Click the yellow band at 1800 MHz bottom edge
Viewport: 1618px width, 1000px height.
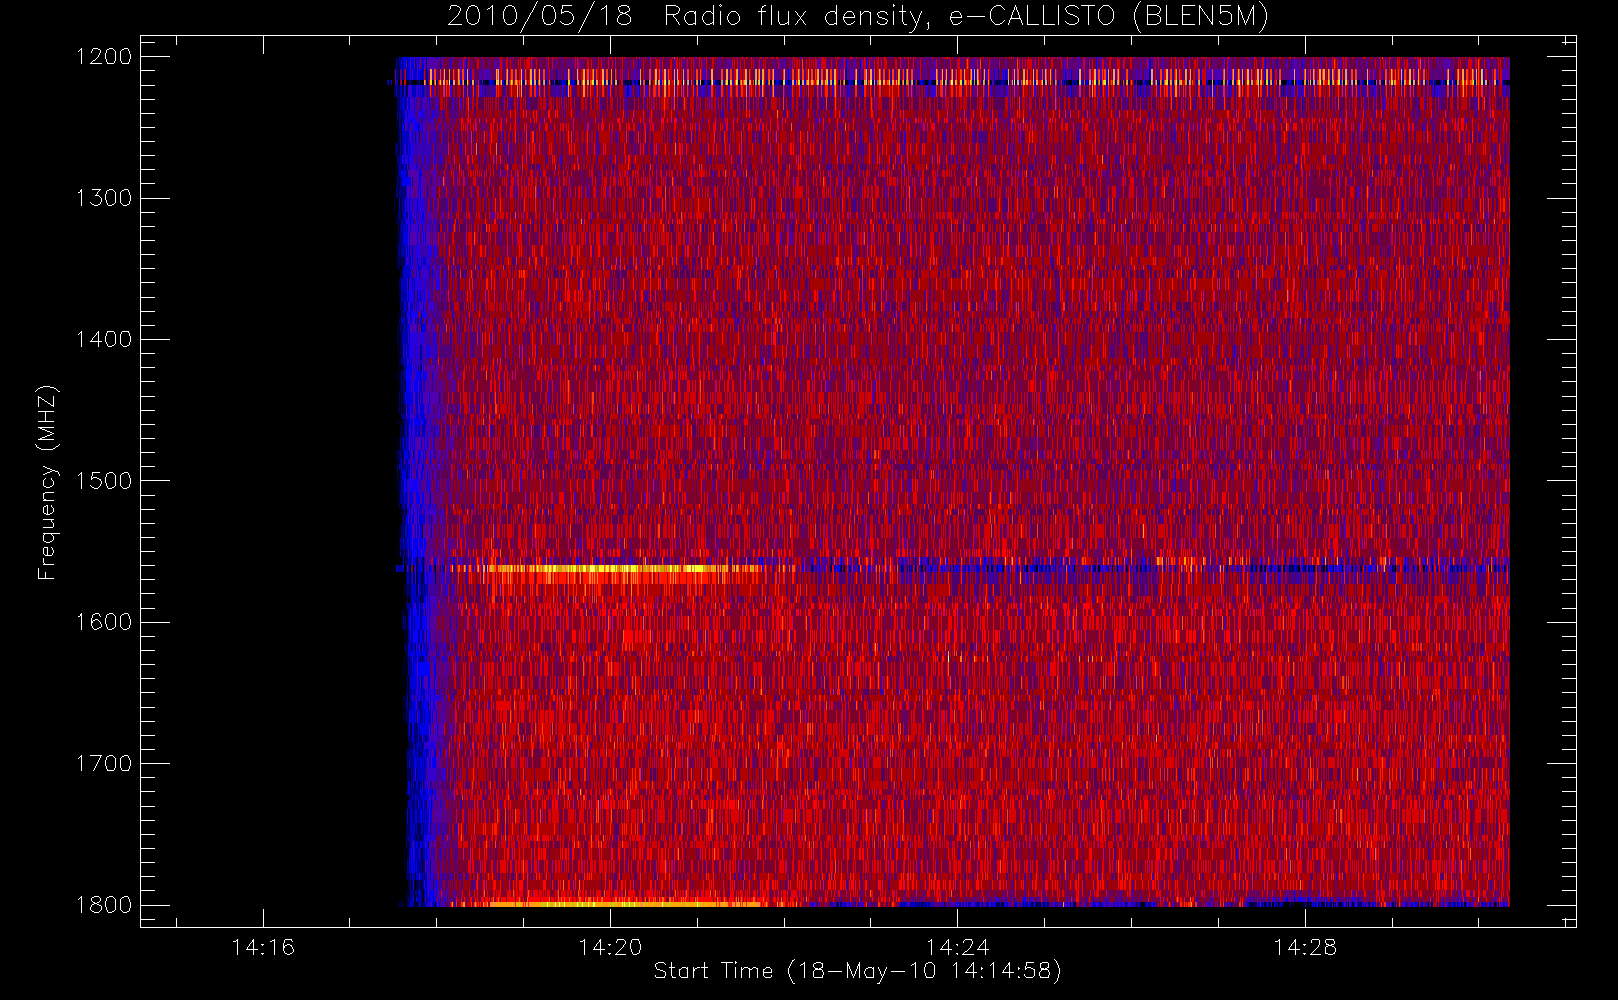point(625,904)
